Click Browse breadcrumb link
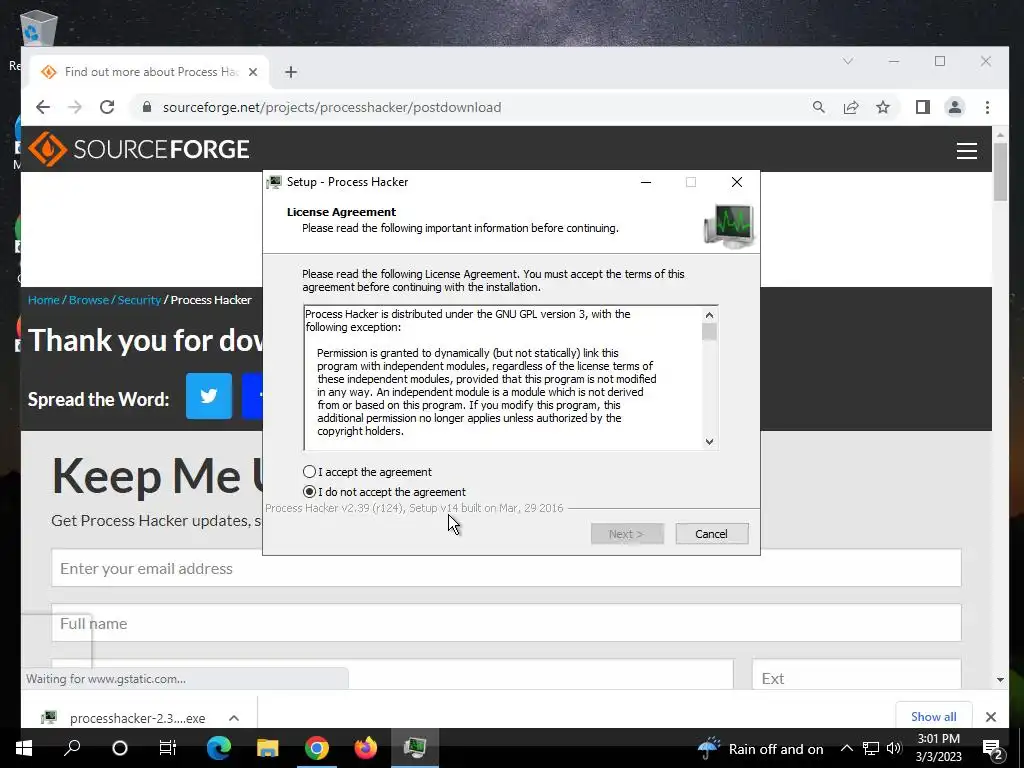Viewport: 1024px width, 768px height. click(89, 300)
